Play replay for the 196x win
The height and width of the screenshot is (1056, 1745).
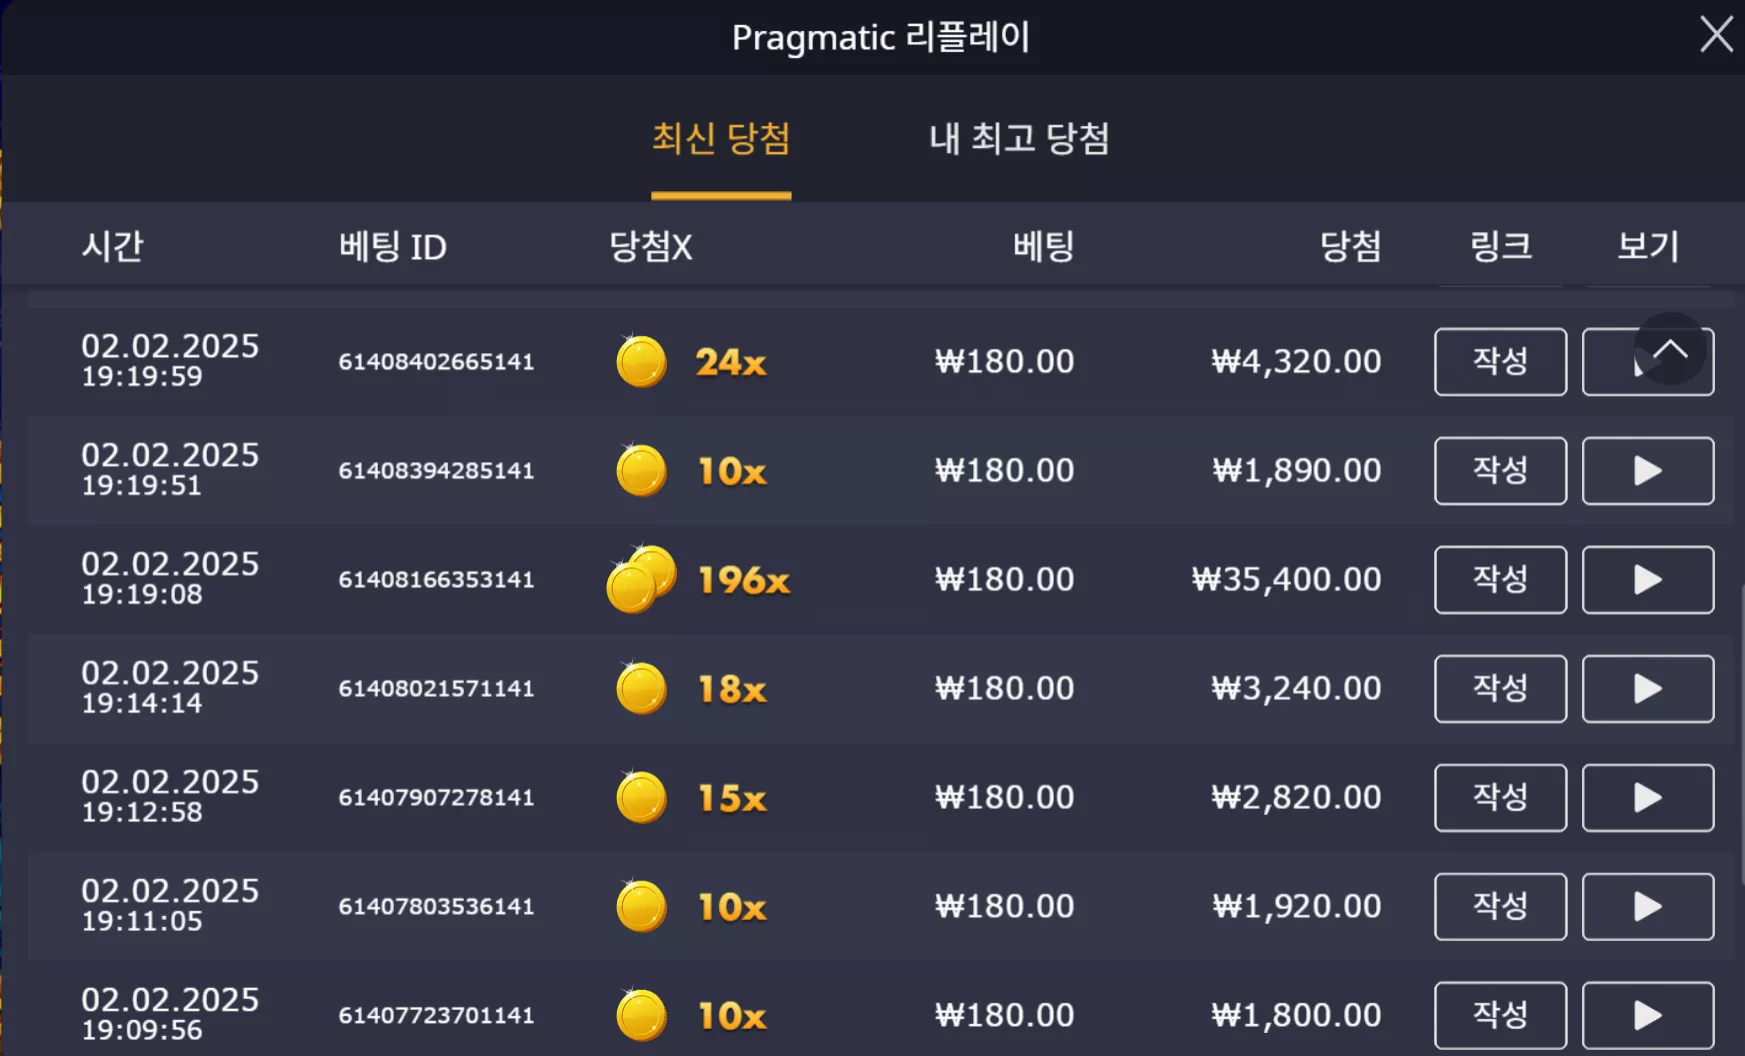[1647, 580]
